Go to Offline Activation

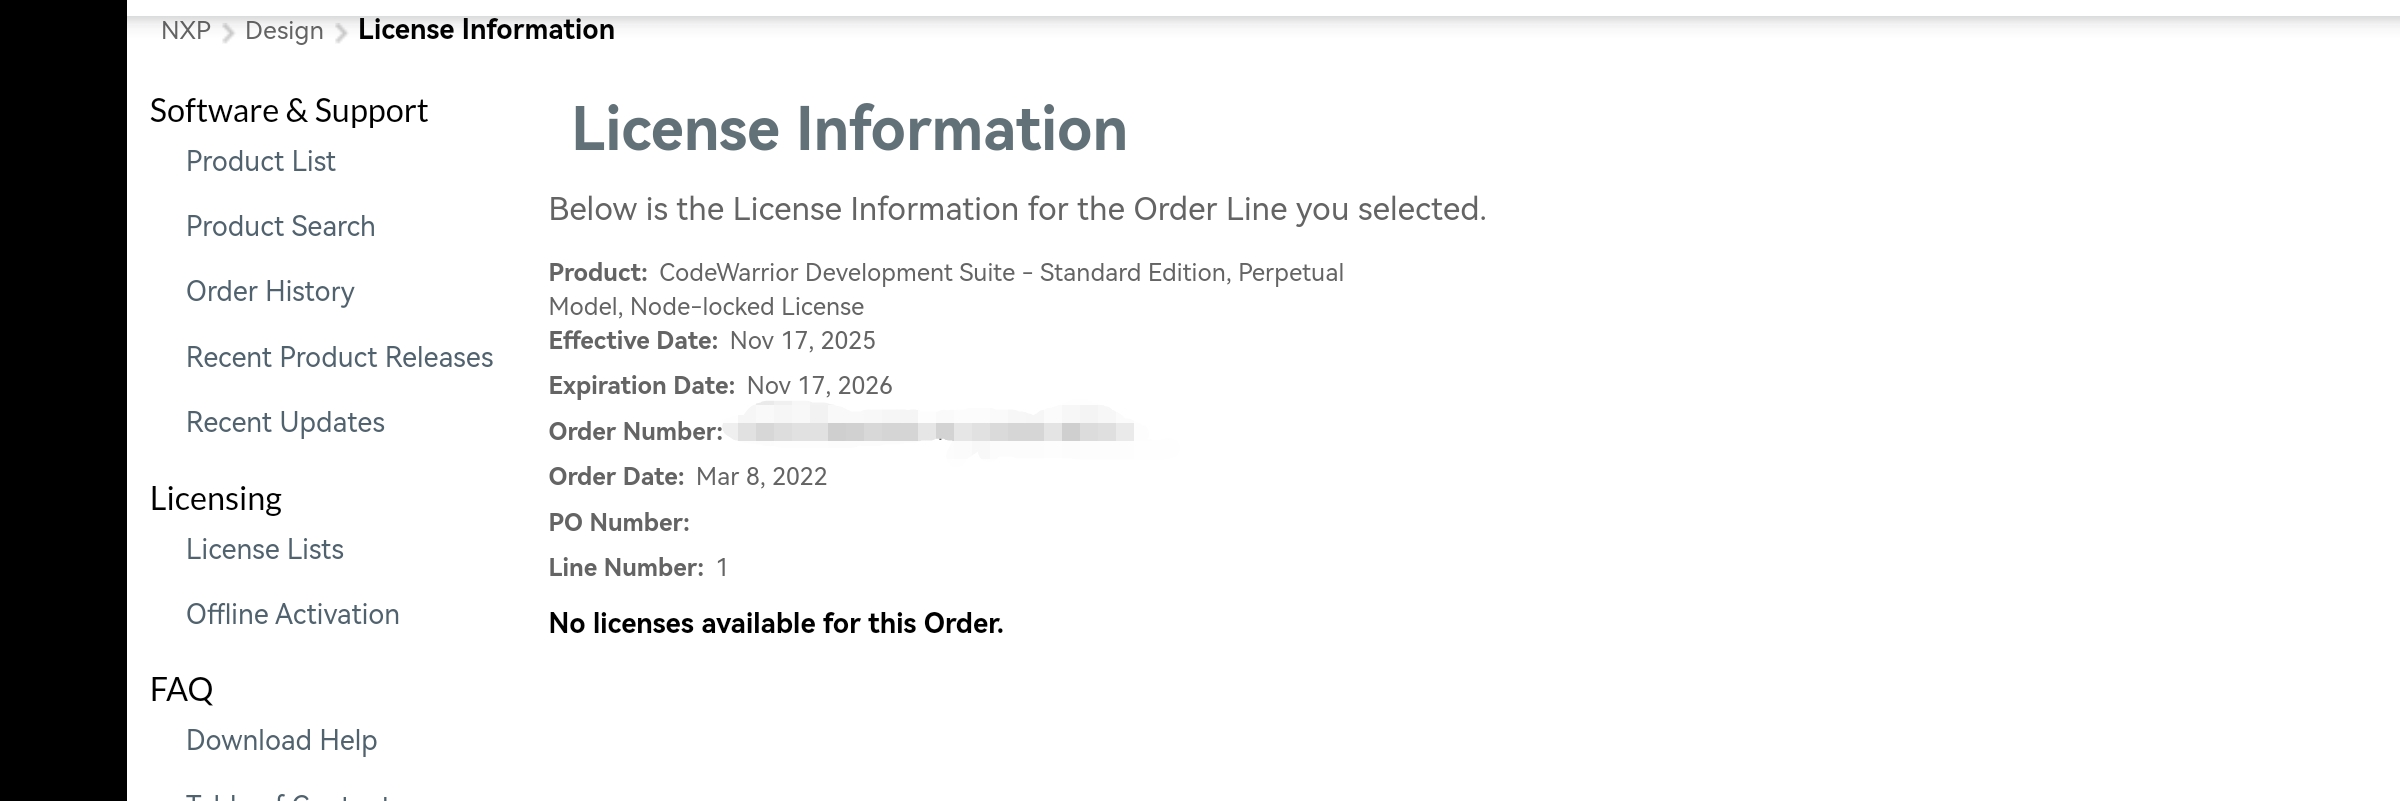click(293, 614)
